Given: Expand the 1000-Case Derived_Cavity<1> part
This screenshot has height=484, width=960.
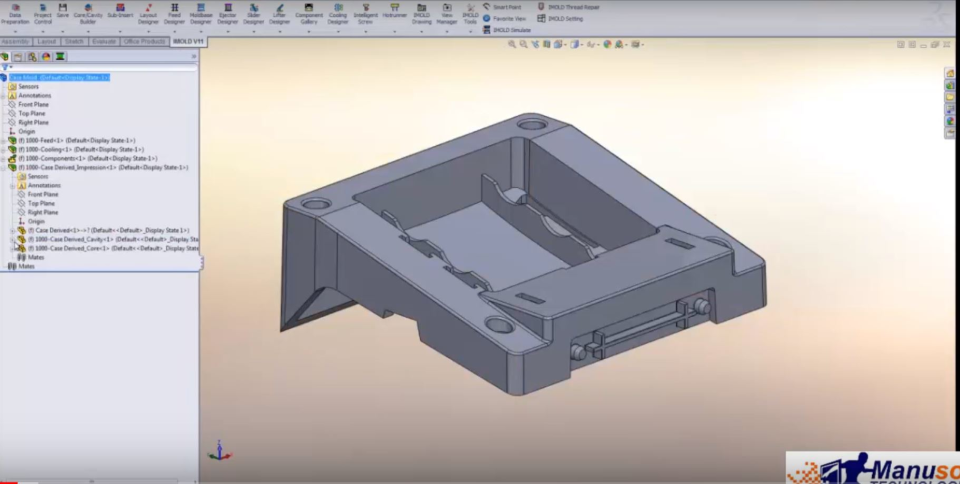Looking at the screenshot, I should tap(13, 240).
